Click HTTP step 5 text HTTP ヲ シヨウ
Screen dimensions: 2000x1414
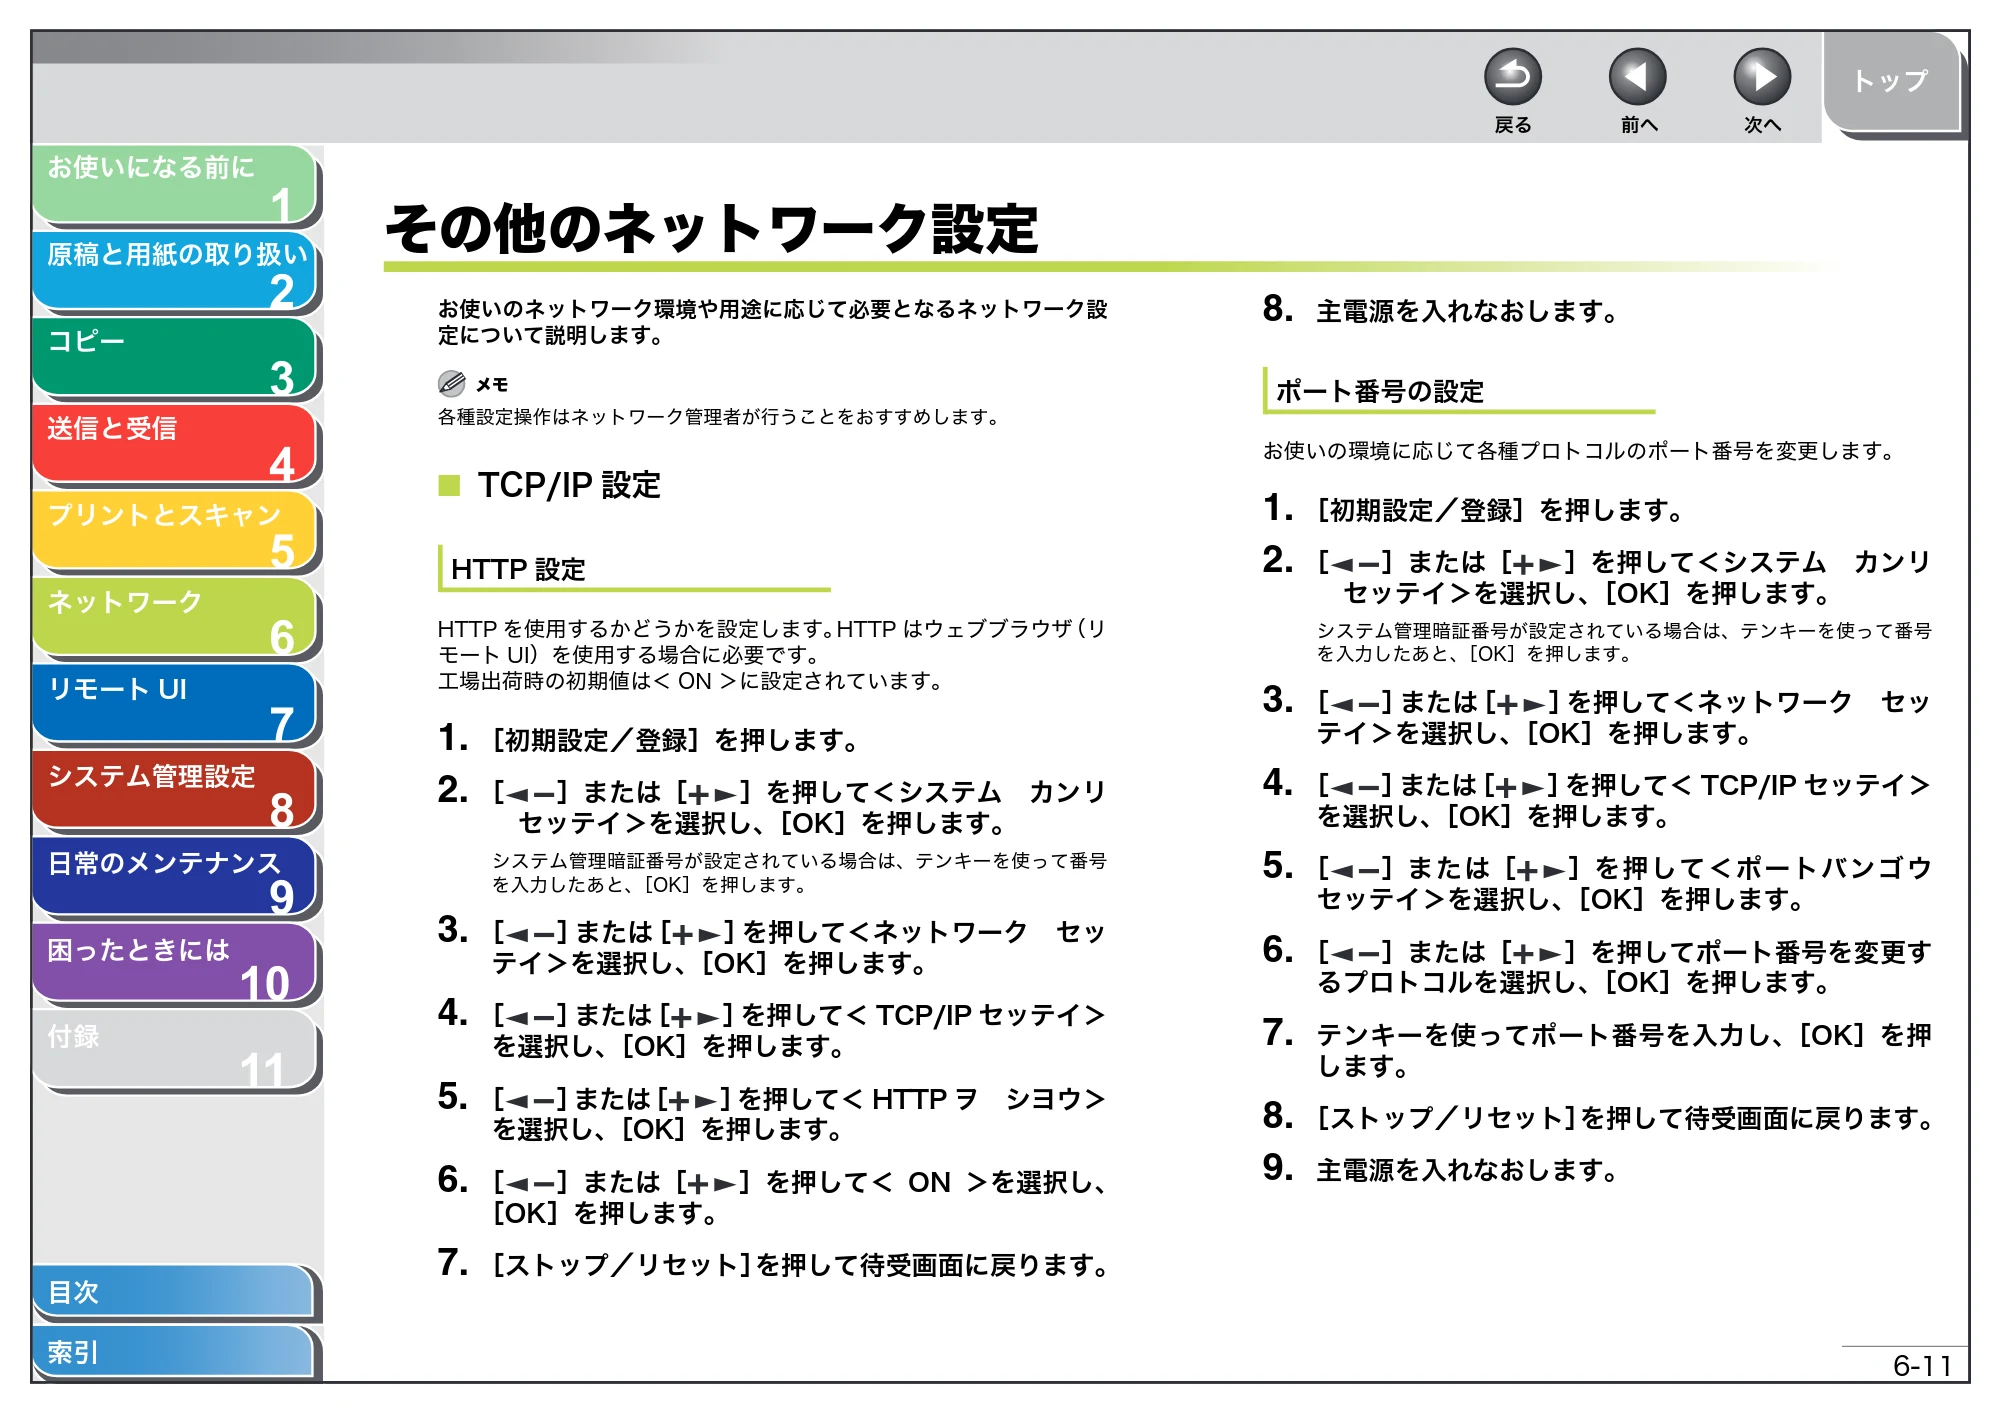[799, 1114]
